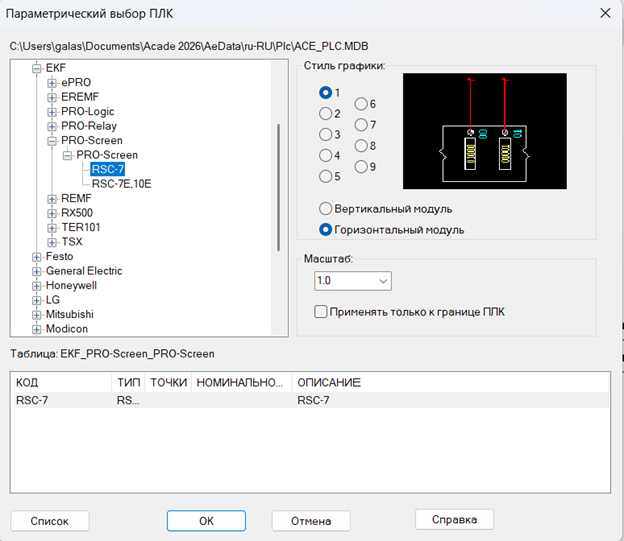Sort by the КОД column header
The width and height of the screenshot is (624, 541).
[x=63, y=383]
